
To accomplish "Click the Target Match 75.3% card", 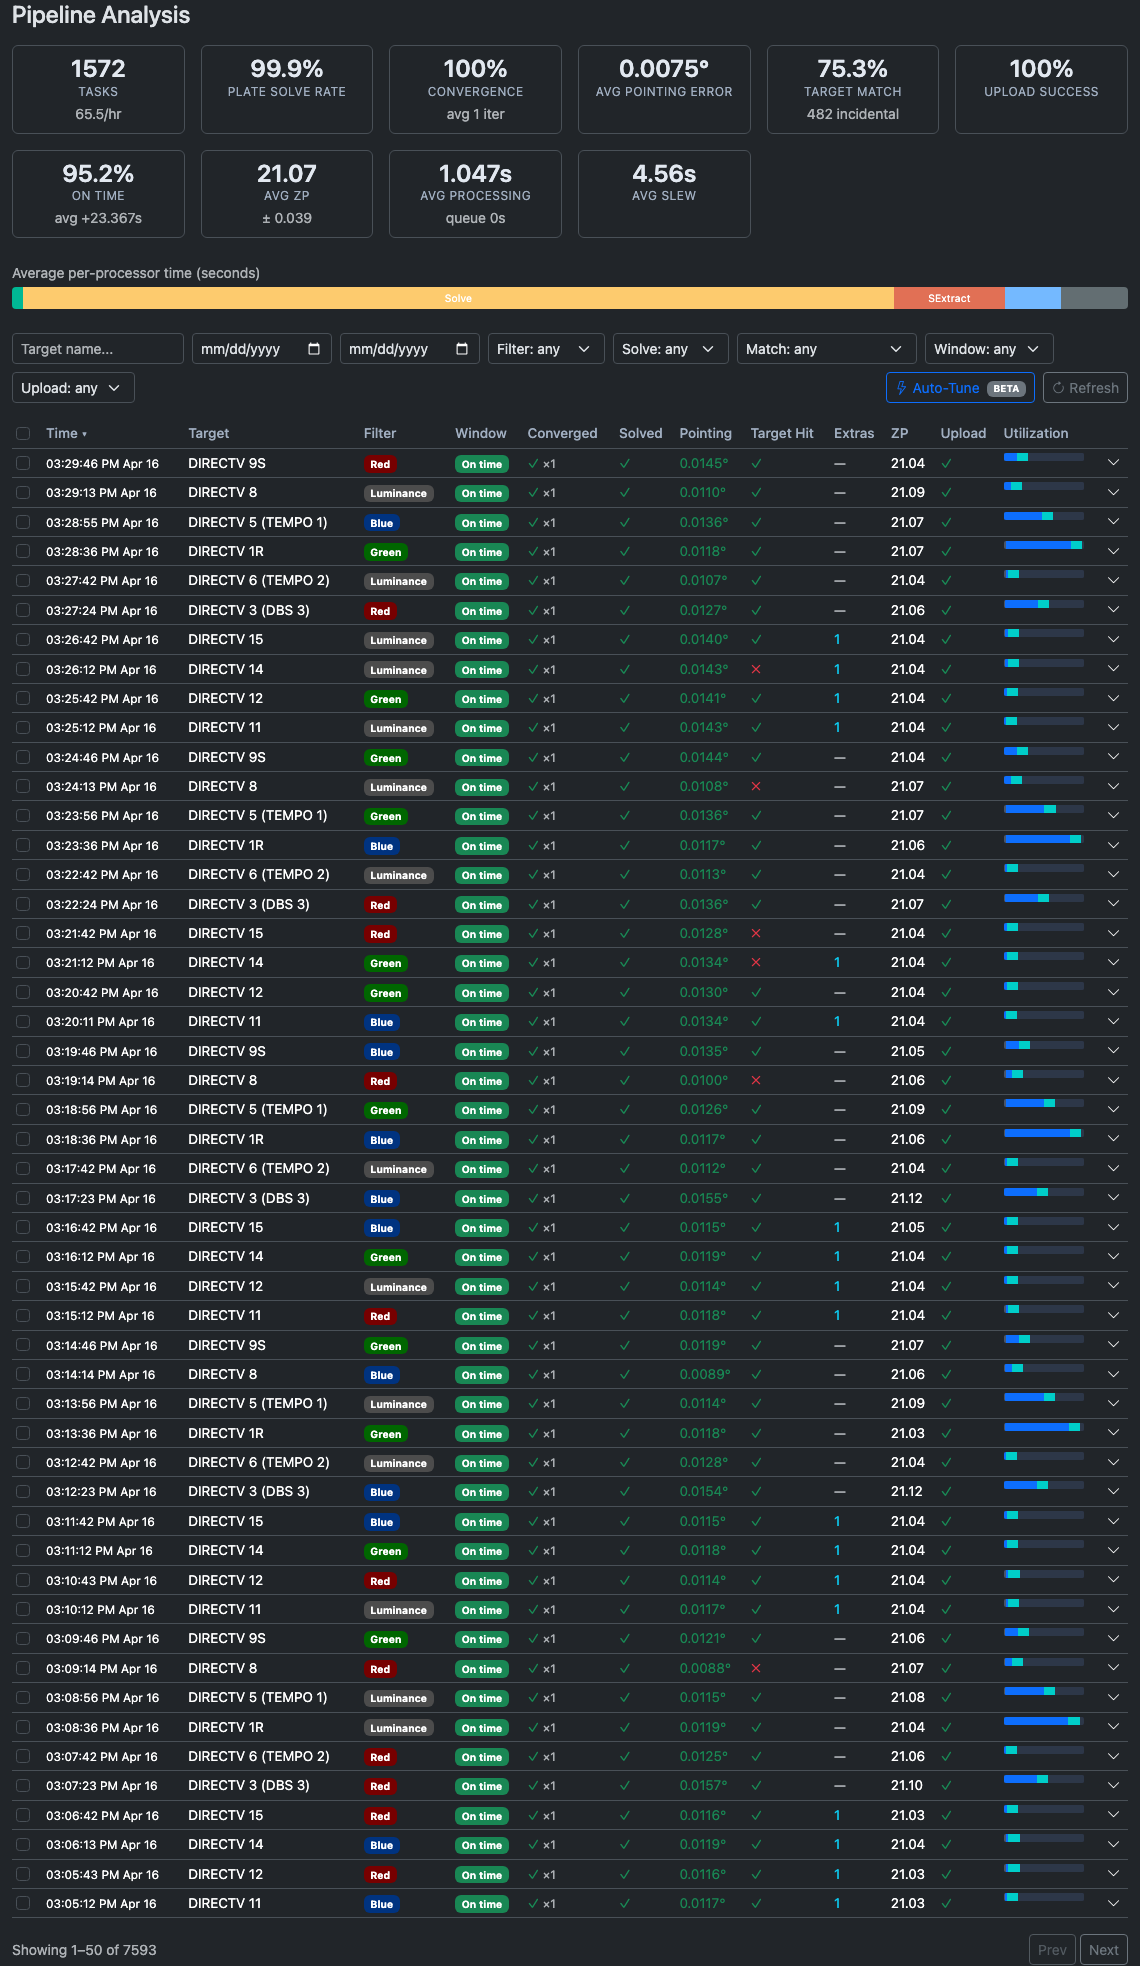I will tap(853, 89).
